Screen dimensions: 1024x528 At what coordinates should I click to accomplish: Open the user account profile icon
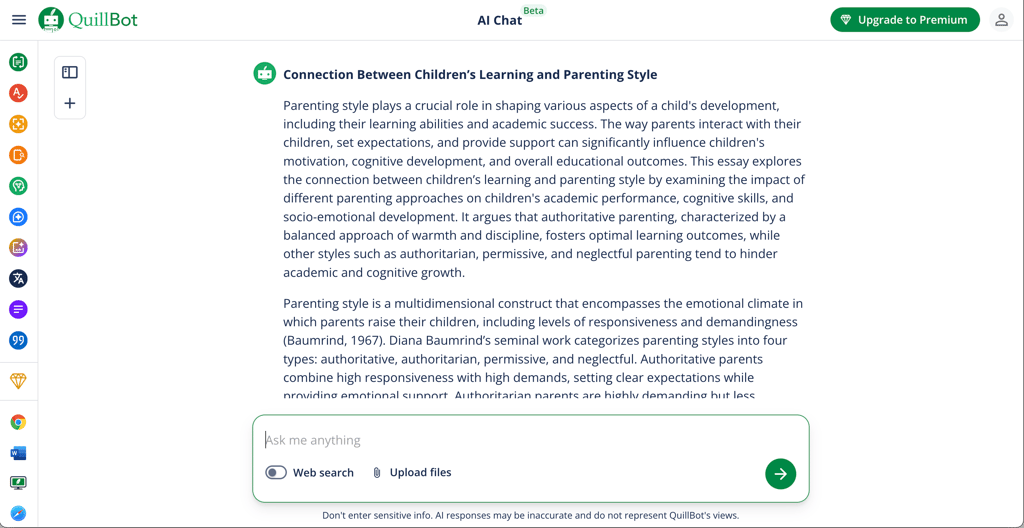coord(1001,20)
